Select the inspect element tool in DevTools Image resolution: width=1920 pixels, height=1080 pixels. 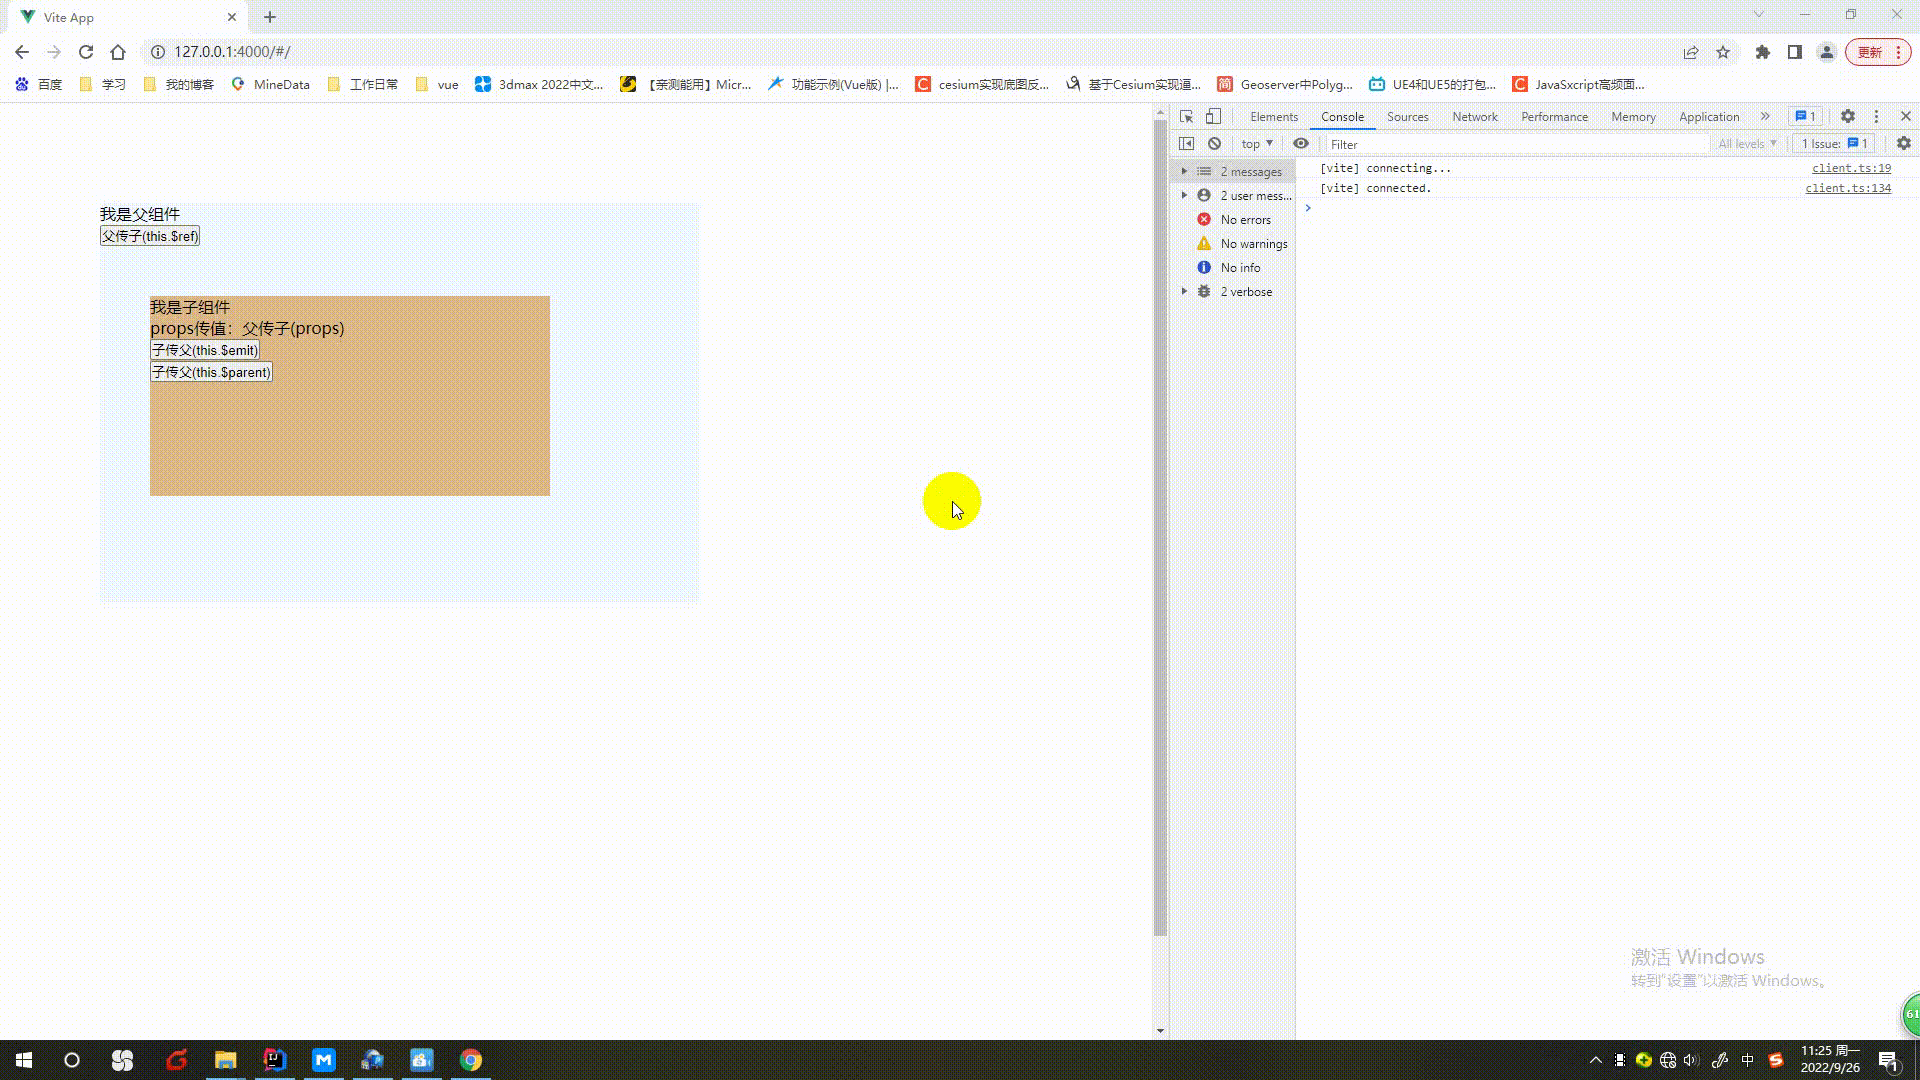coord(1186,116)
